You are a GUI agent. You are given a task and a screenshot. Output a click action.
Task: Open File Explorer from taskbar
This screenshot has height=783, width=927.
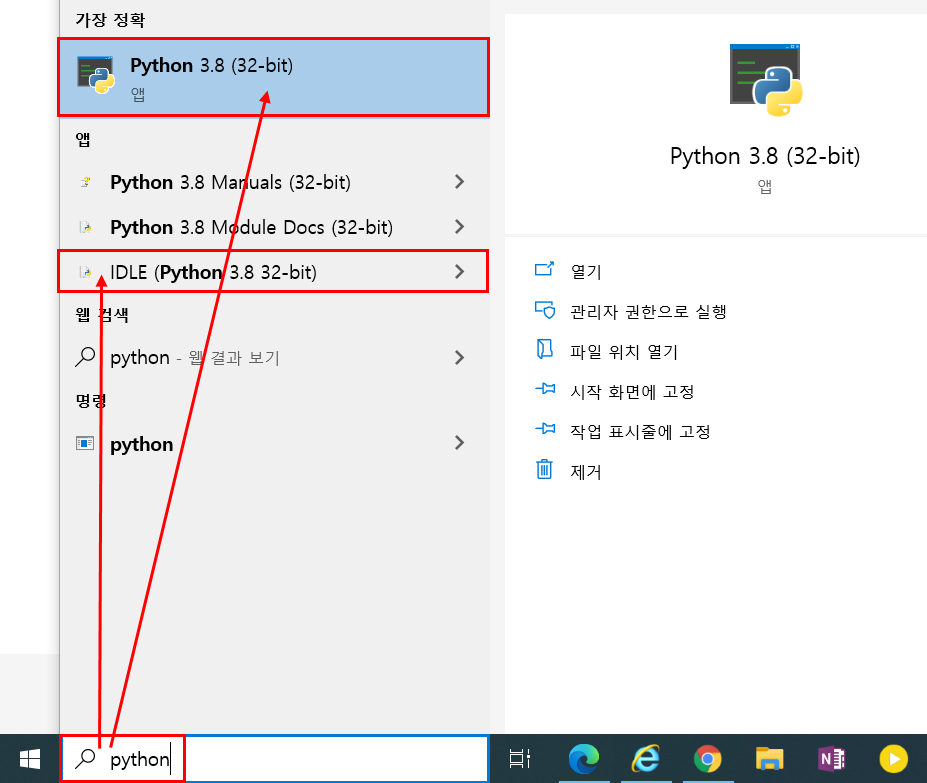pos(769,759)
